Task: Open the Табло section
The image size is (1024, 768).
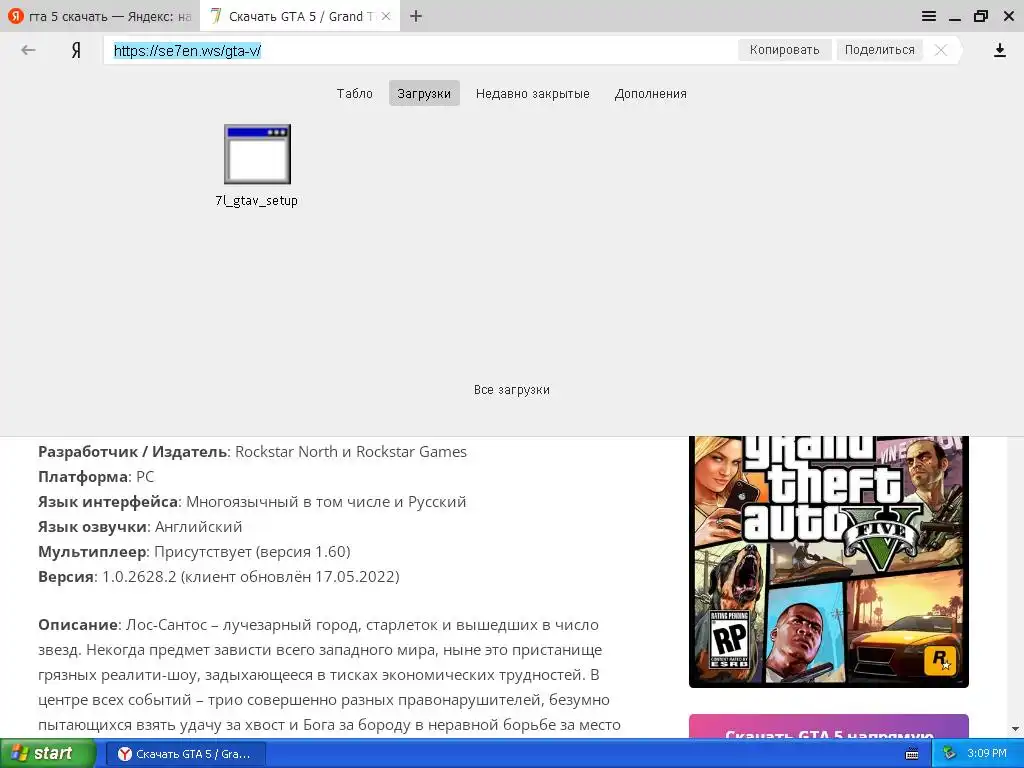Action: (x=355, y=93)
